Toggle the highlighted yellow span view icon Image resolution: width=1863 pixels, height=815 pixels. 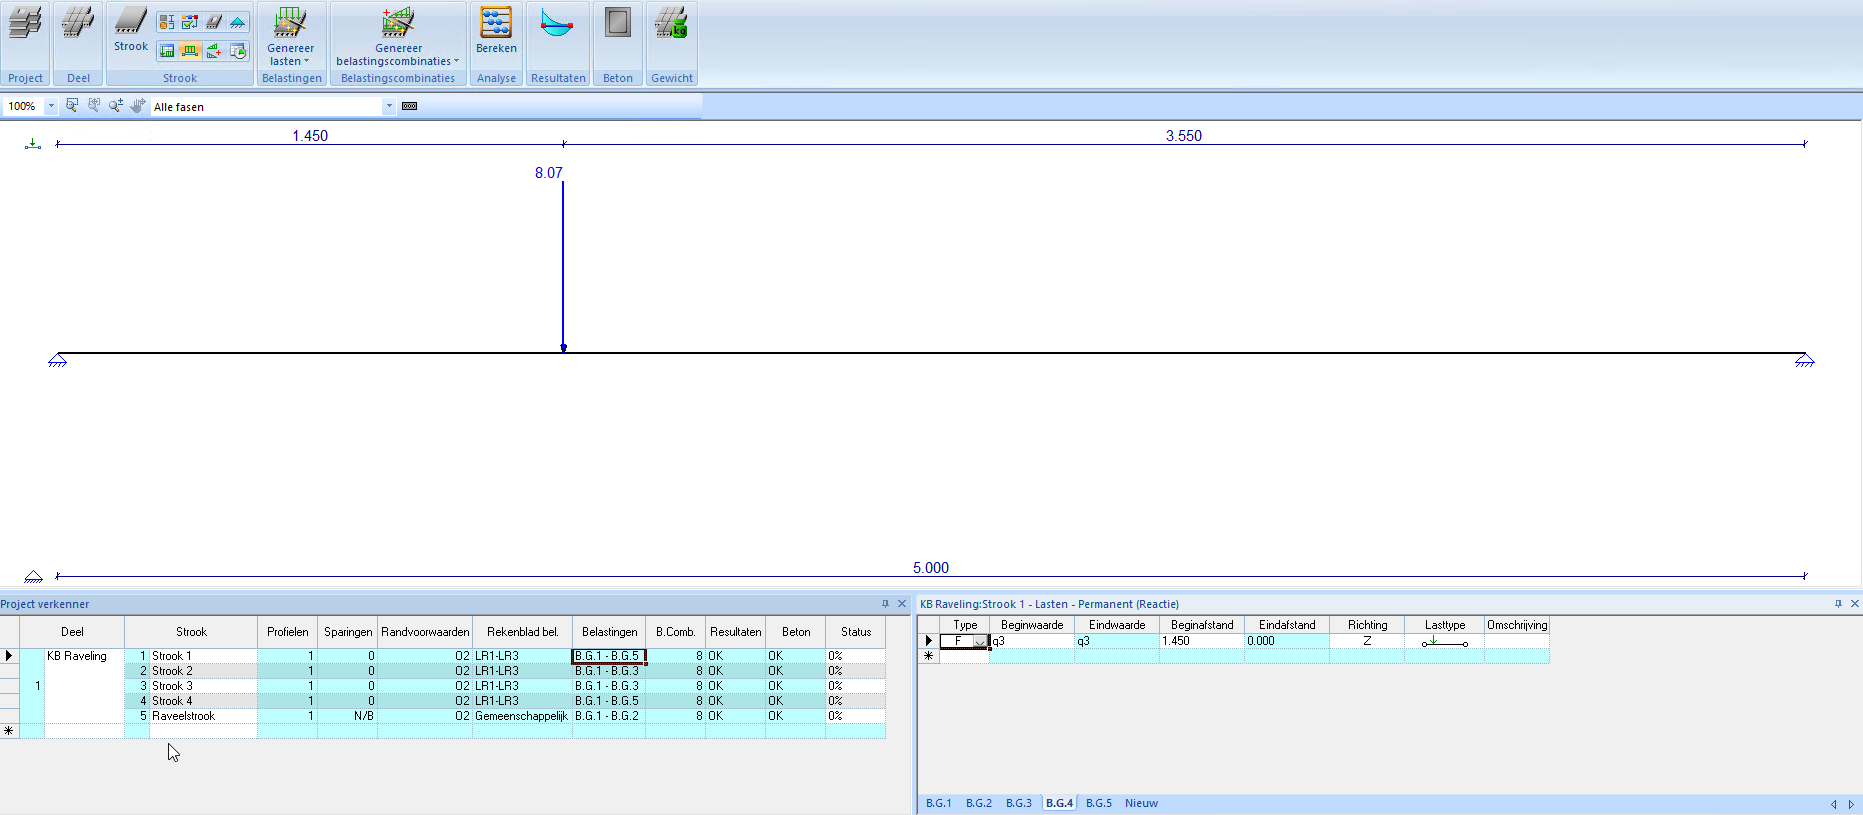coord(190,50)
